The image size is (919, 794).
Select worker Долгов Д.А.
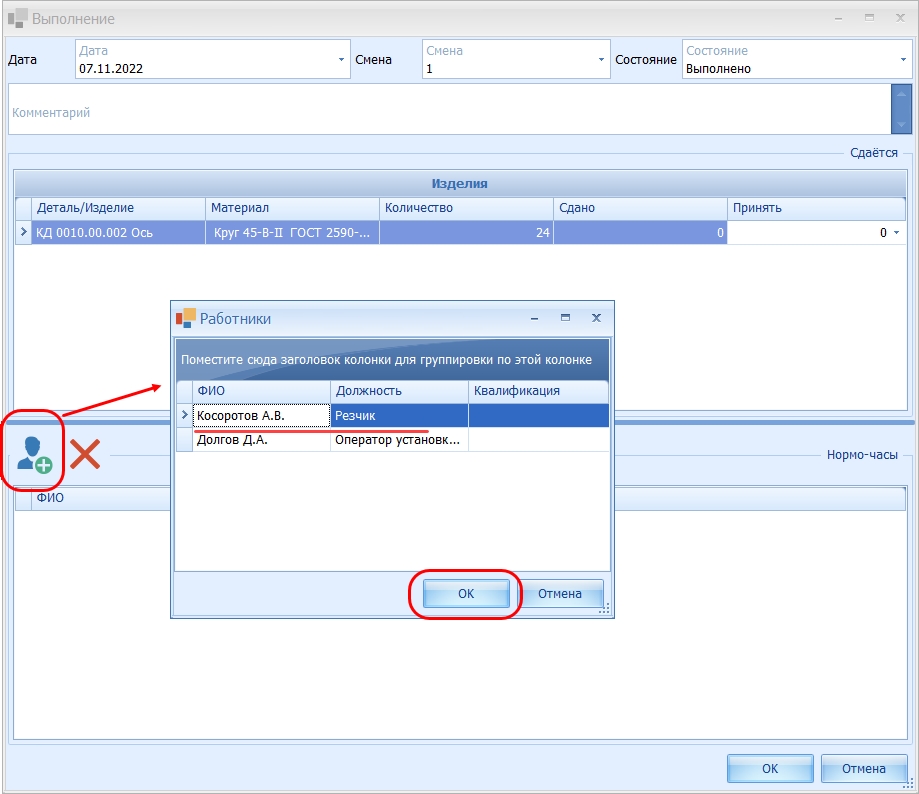click(x=261, y=439)
